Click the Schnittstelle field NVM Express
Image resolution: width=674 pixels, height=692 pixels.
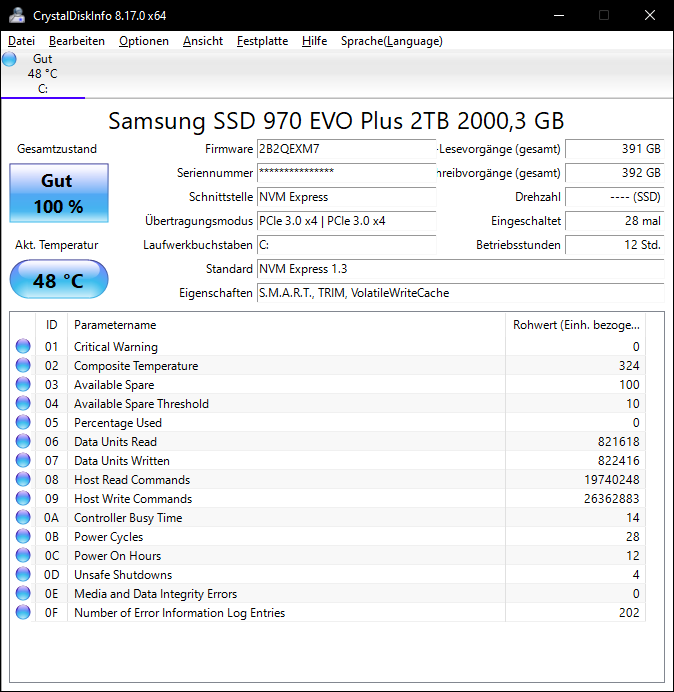click(x=346, y=197)
